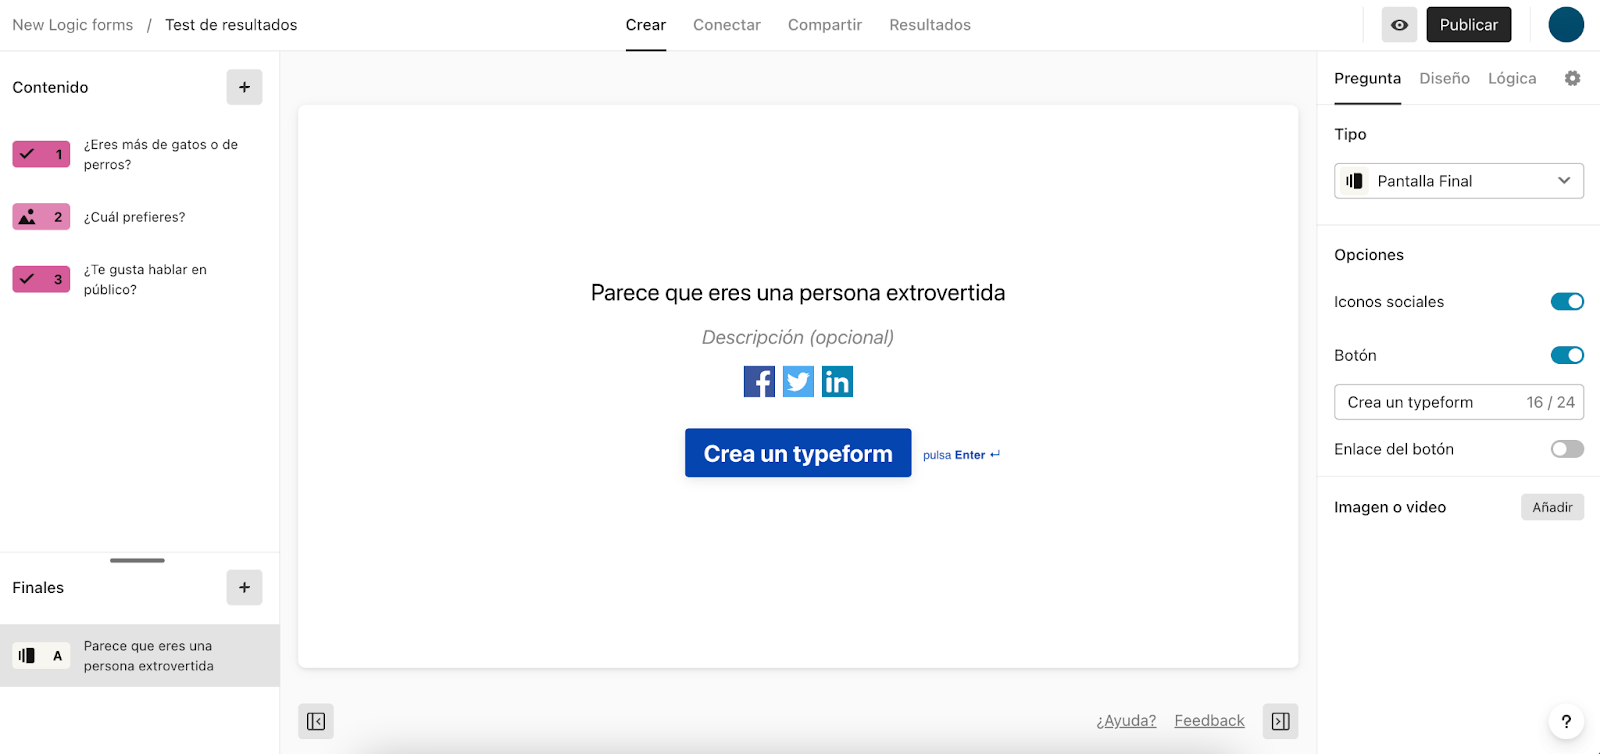Click the sidebar divider drag handle
Screen dimensions: 1600x754
pyautogui.click(x=137, y=560)
